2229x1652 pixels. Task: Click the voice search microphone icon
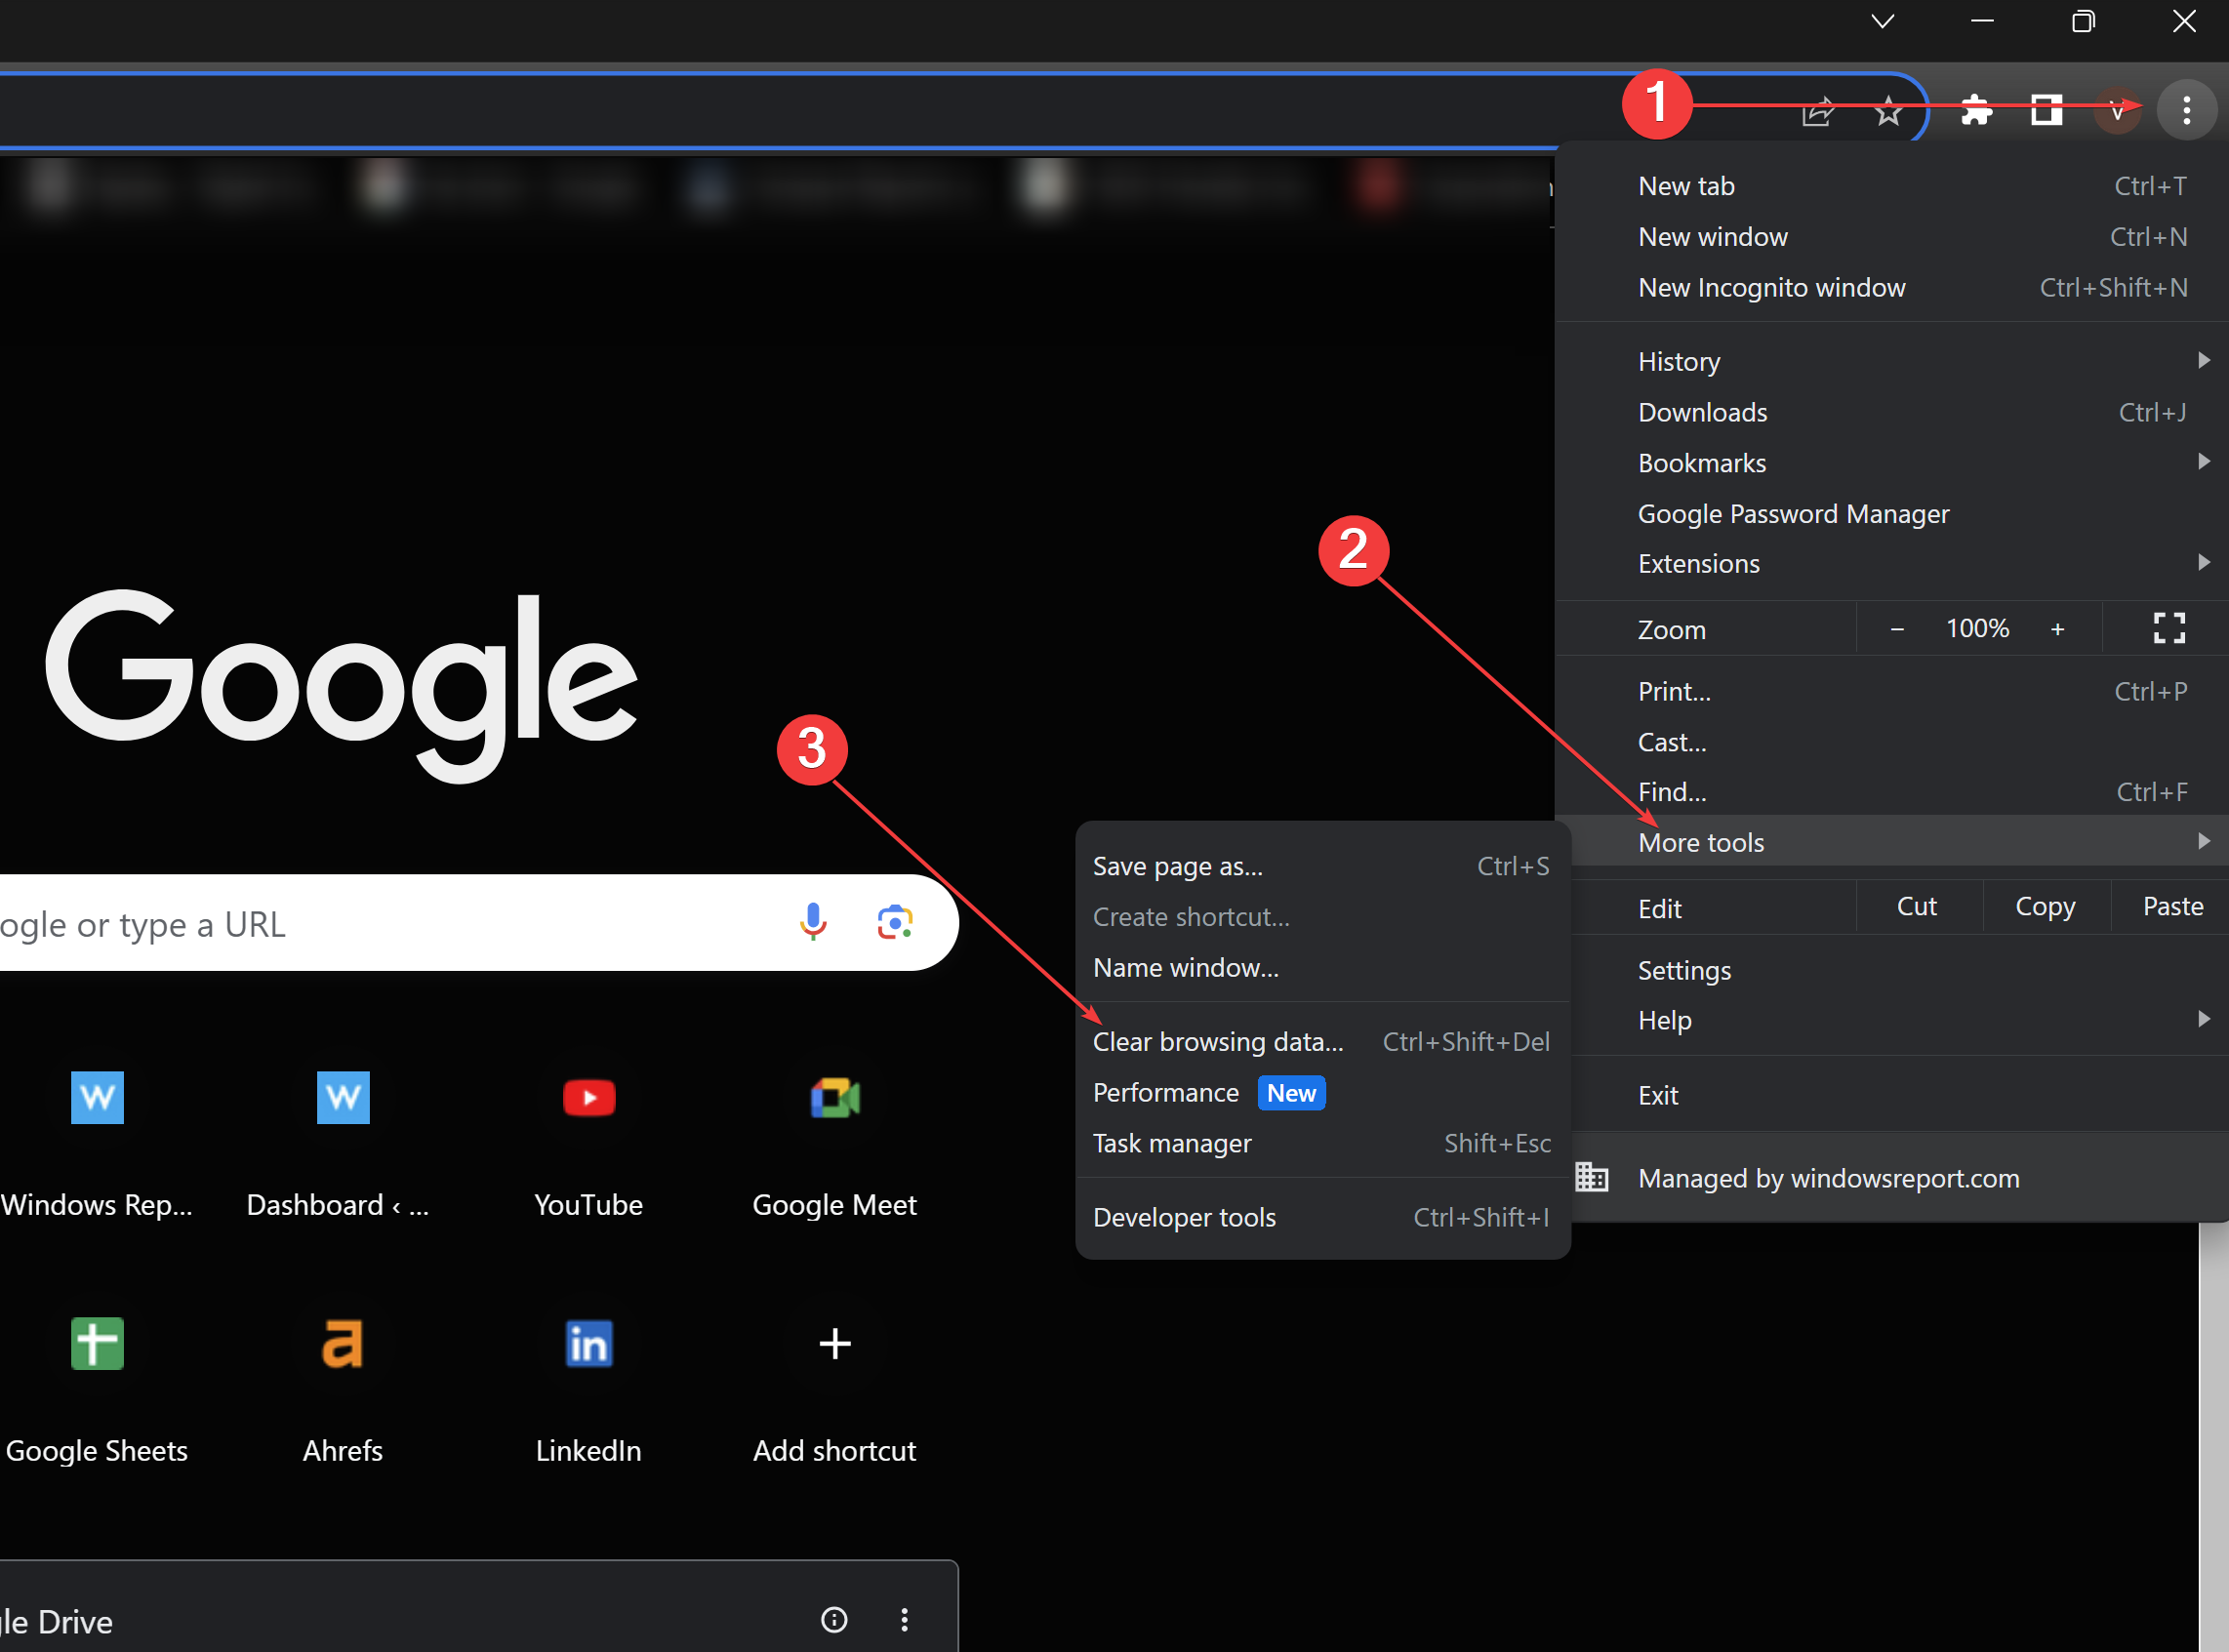point(813,921)
